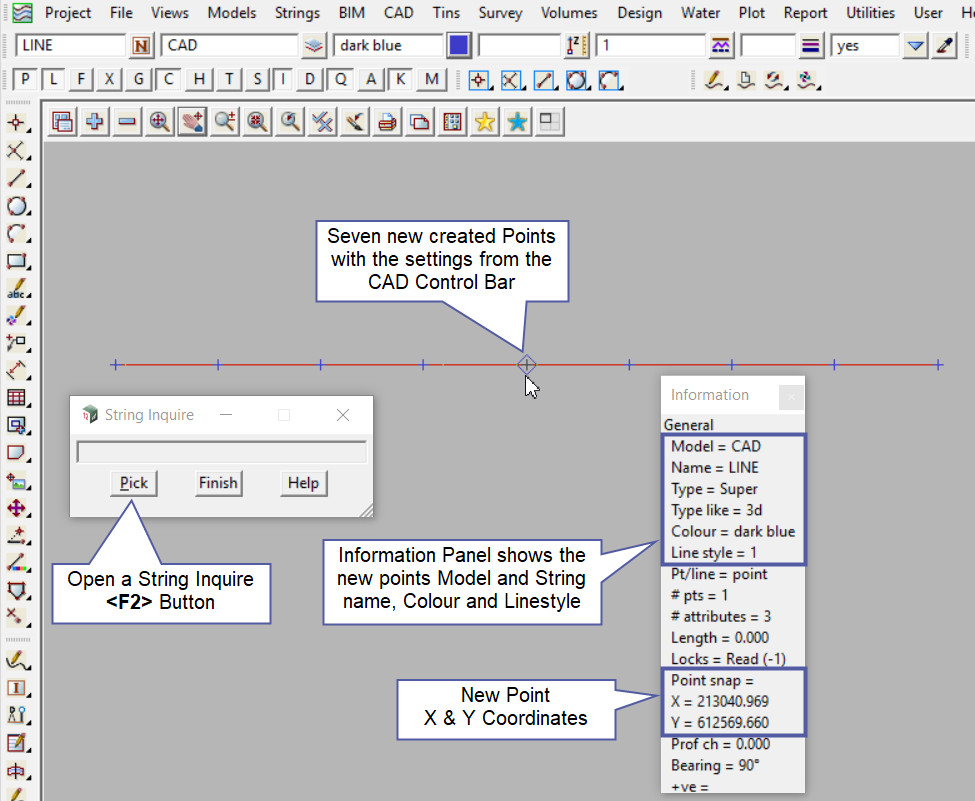The height and width of the screenshot is (801, 975).
Task: Select the rectangle drawing tool
Action: click(x=16, y=262)
